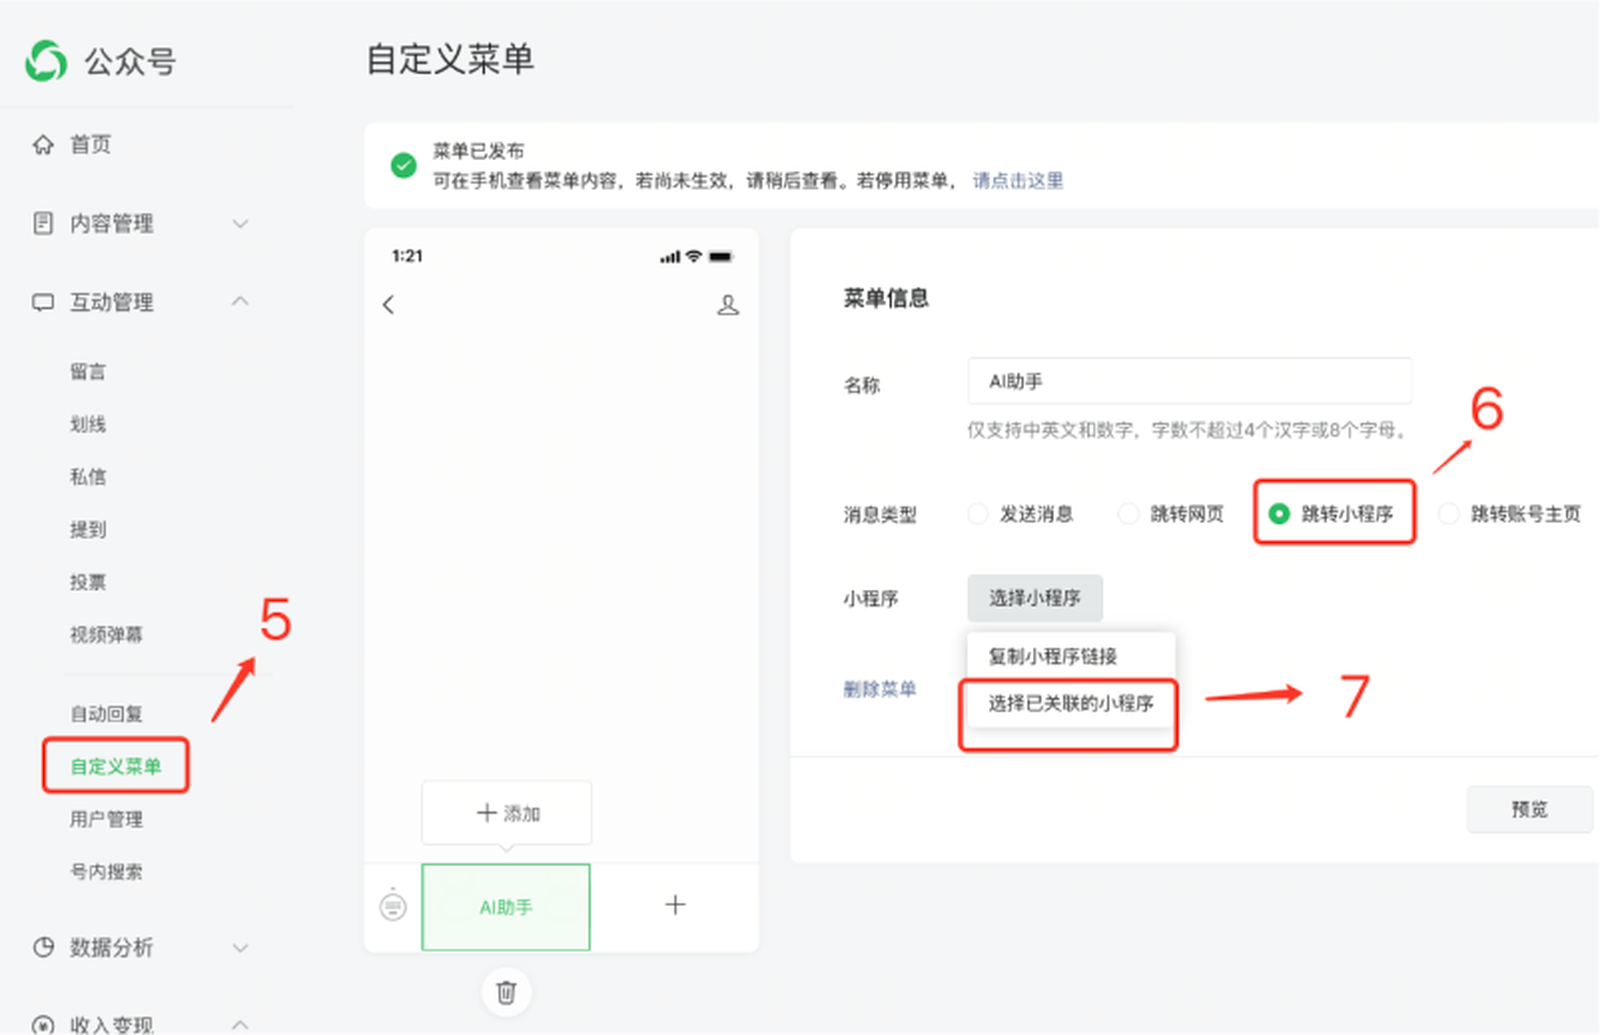Image resolution: width=1600 pixels, height=1035 pixels.
Task: Click the 名称 input field containing AI助手
Action: point(1188,382)
